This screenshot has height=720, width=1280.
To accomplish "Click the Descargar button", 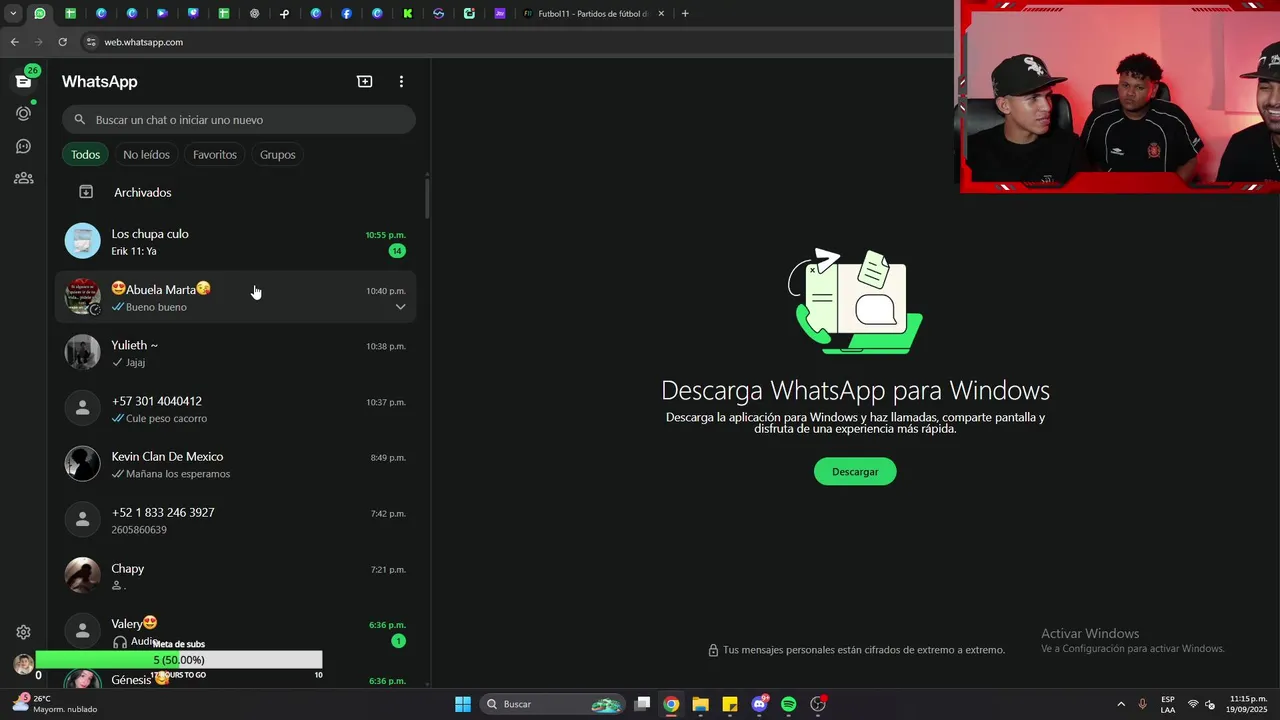I will point(855,472).
